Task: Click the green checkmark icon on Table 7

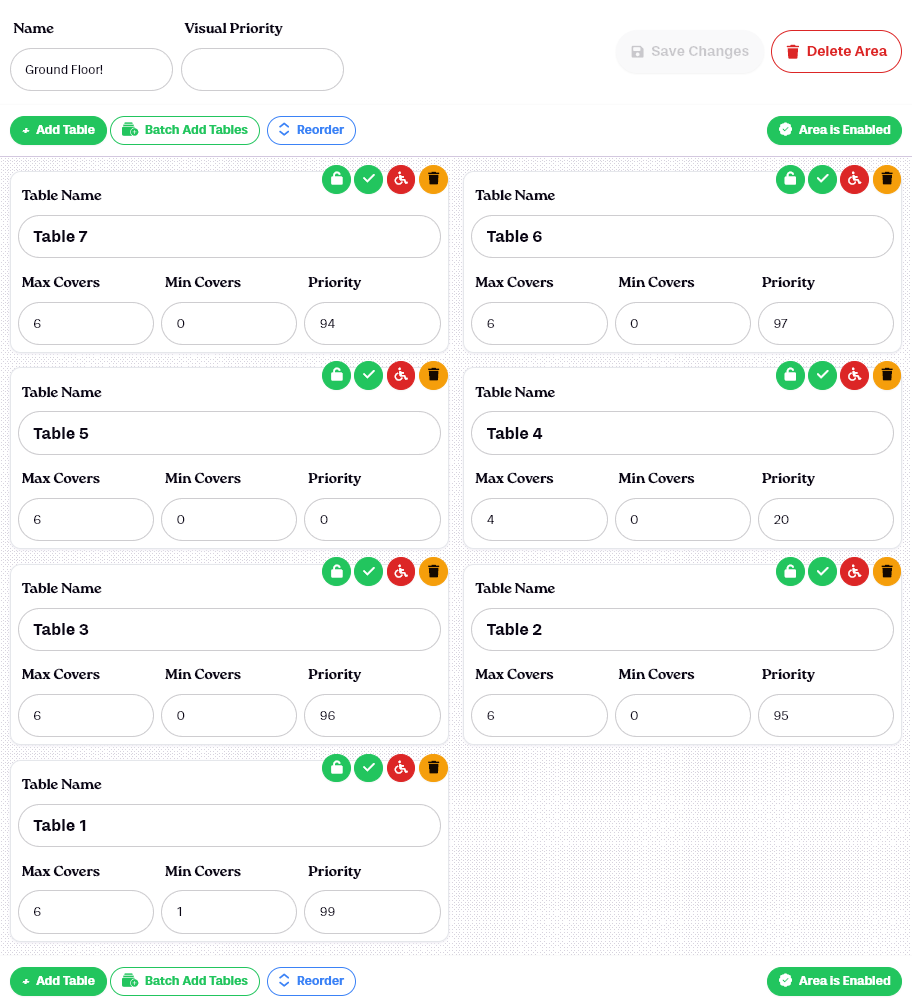Action: pyautogui.click(x=369, y=180)
